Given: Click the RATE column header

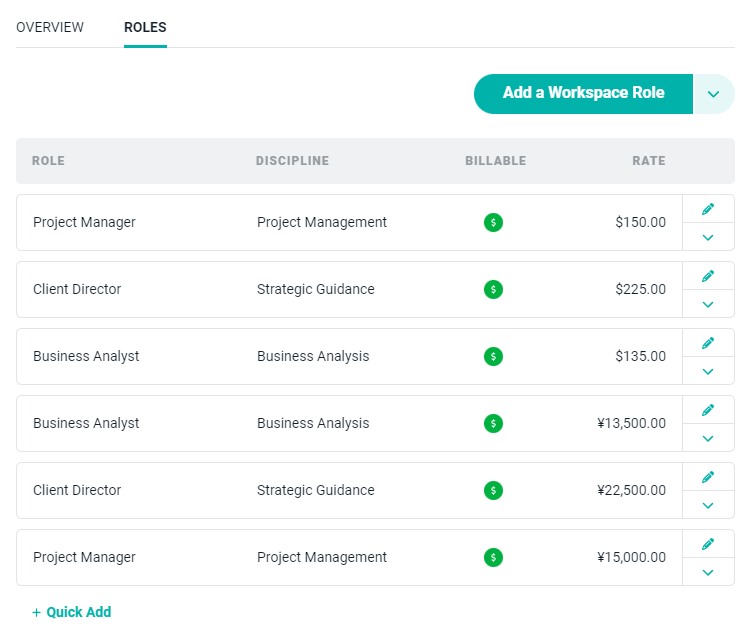Looking at the screenshot, I should [x=649, y=161].
